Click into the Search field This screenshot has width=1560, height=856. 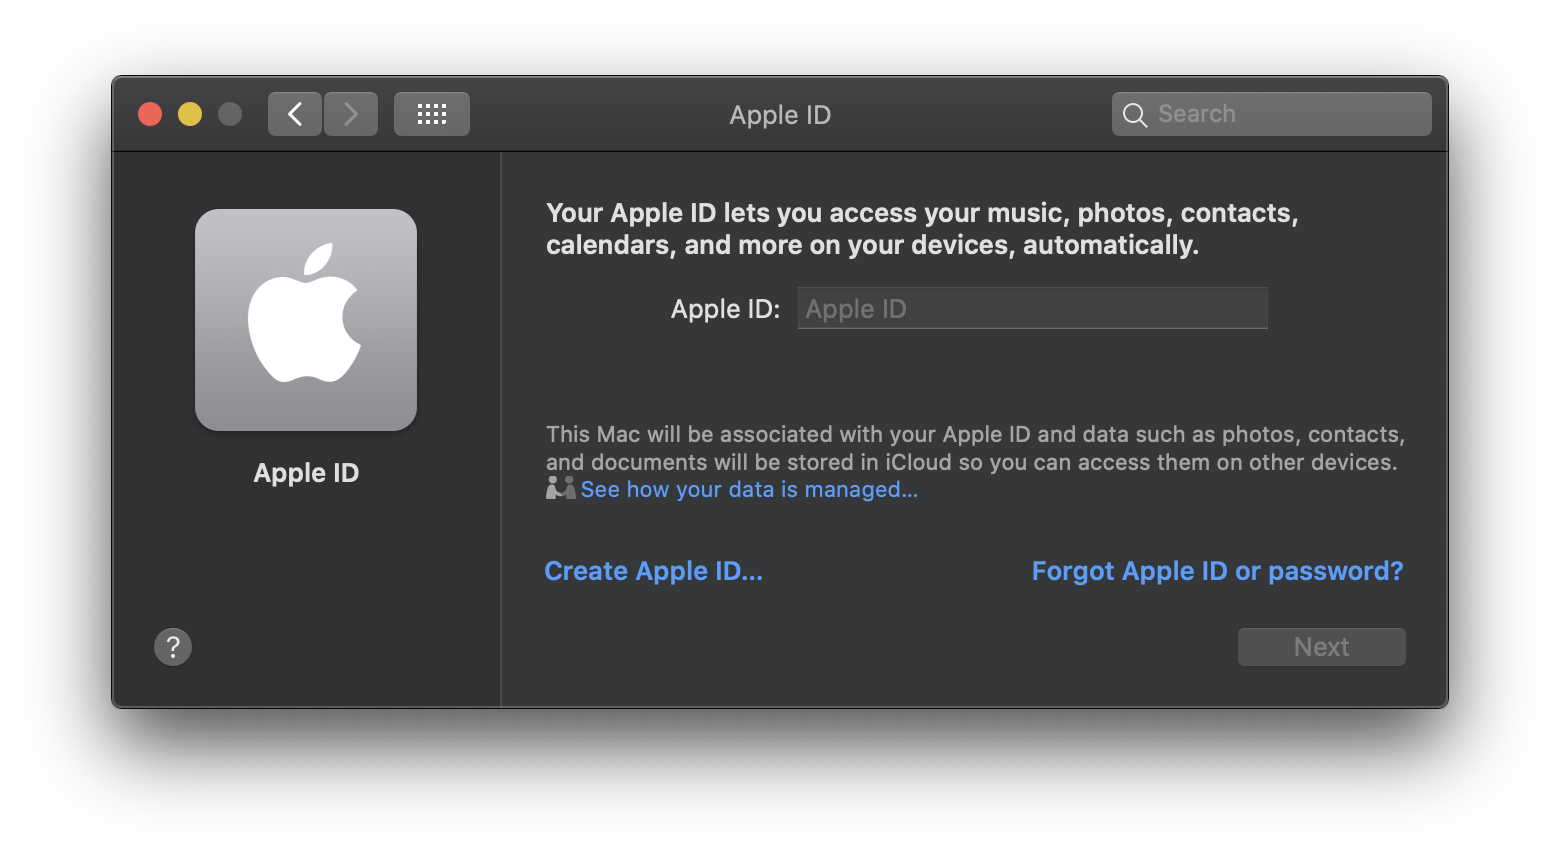1272,114
